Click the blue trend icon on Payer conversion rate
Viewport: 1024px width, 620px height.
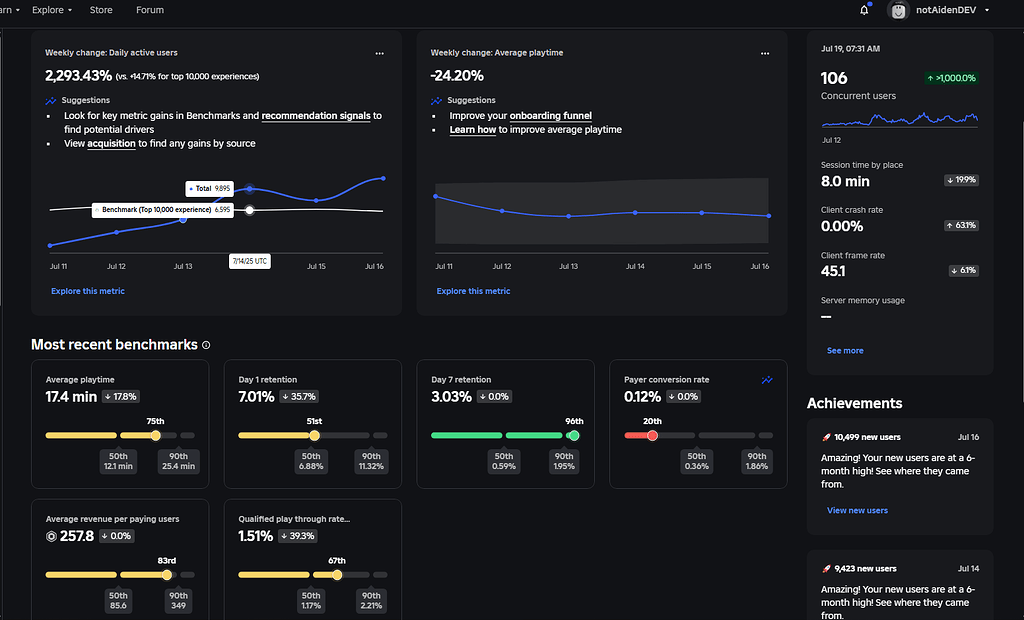pos(767,380)
